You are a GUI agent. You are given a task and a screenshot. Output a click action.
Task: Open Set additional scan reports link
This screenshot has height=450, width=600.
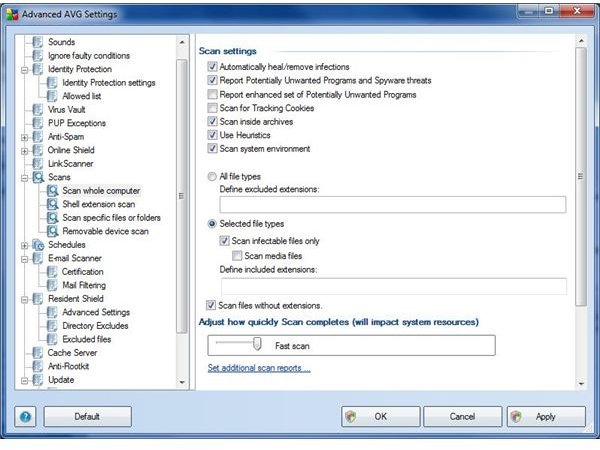(x=259, y=368)
